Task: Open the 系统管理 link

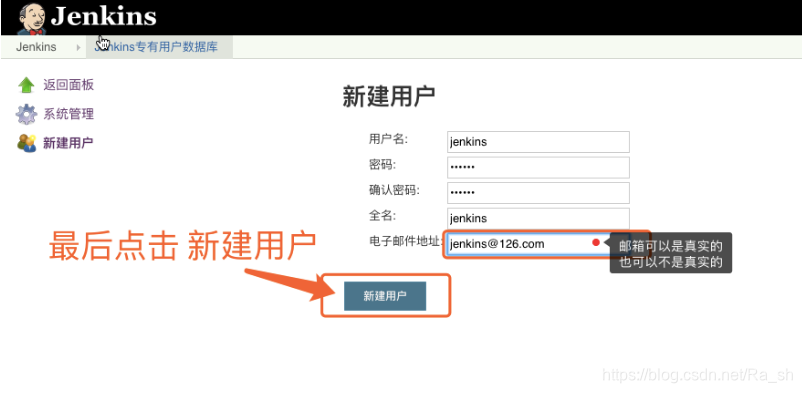Action: click(x=69, y=114)
